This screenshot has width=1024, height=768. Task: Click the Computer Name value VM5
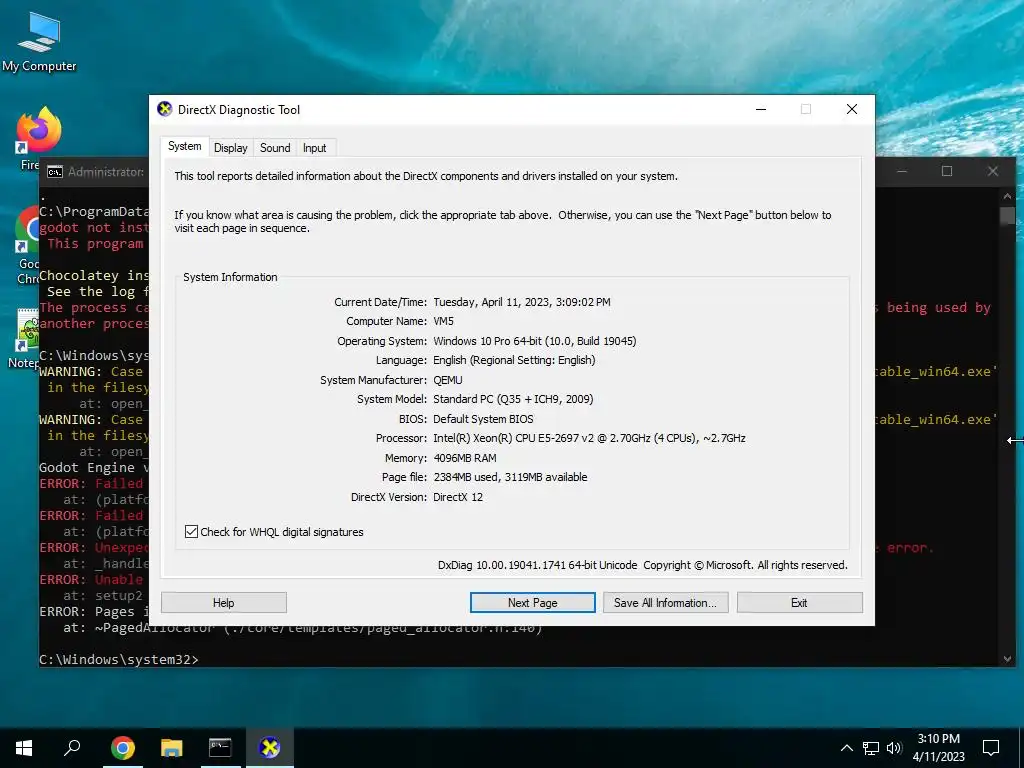tap(443, 321)
